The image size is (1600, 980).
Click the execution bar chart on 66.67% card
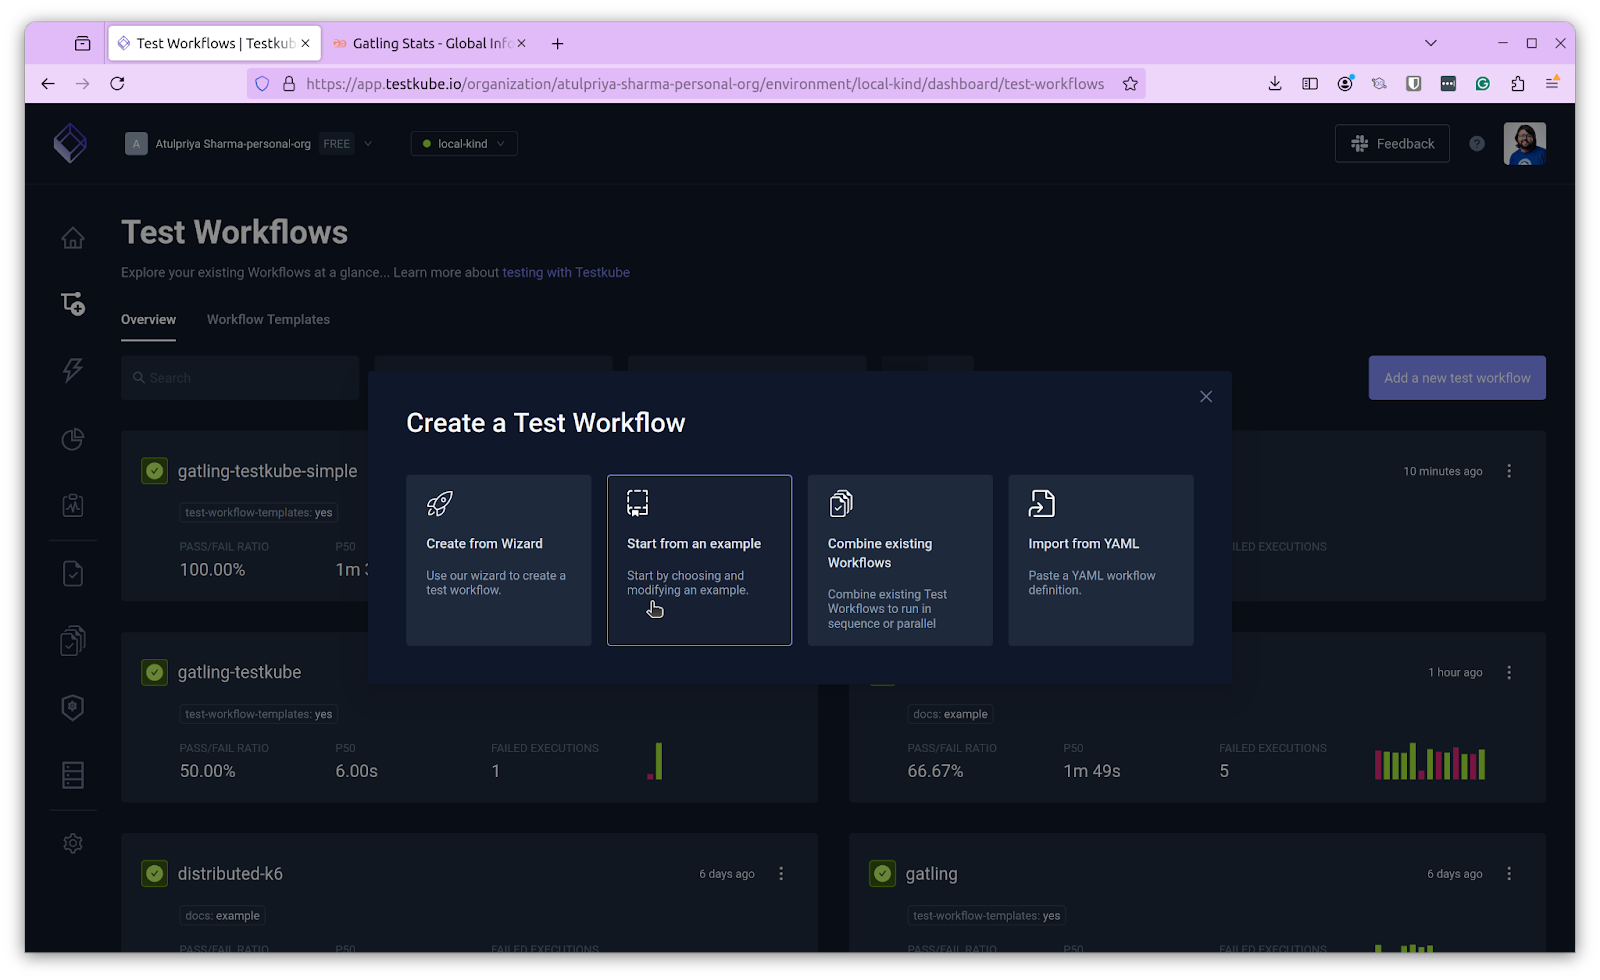click(x=1430, y=761)
